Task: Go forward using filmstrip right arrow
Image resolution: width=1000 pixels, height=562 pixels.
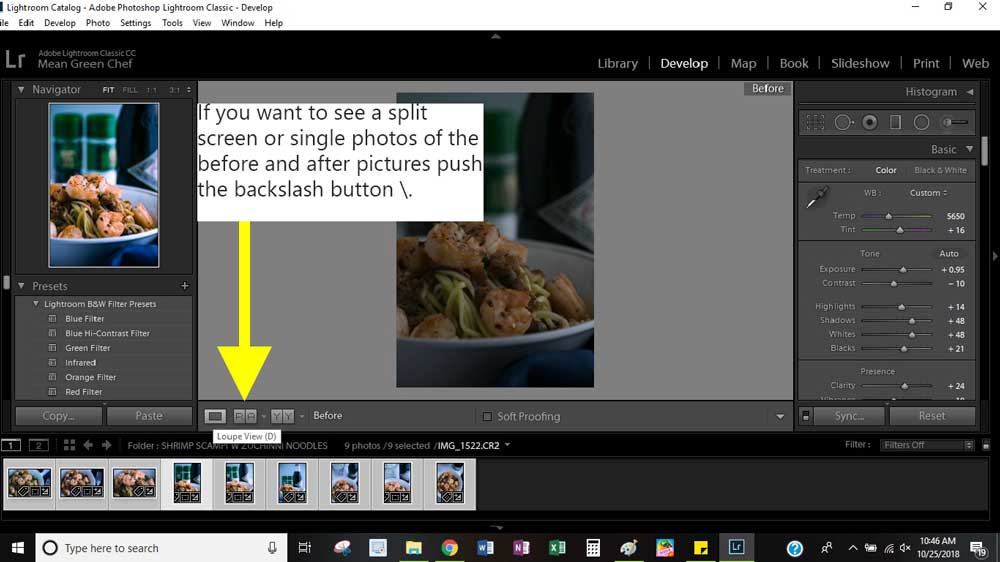Action: pyautogui.click(x=107, y=445)
